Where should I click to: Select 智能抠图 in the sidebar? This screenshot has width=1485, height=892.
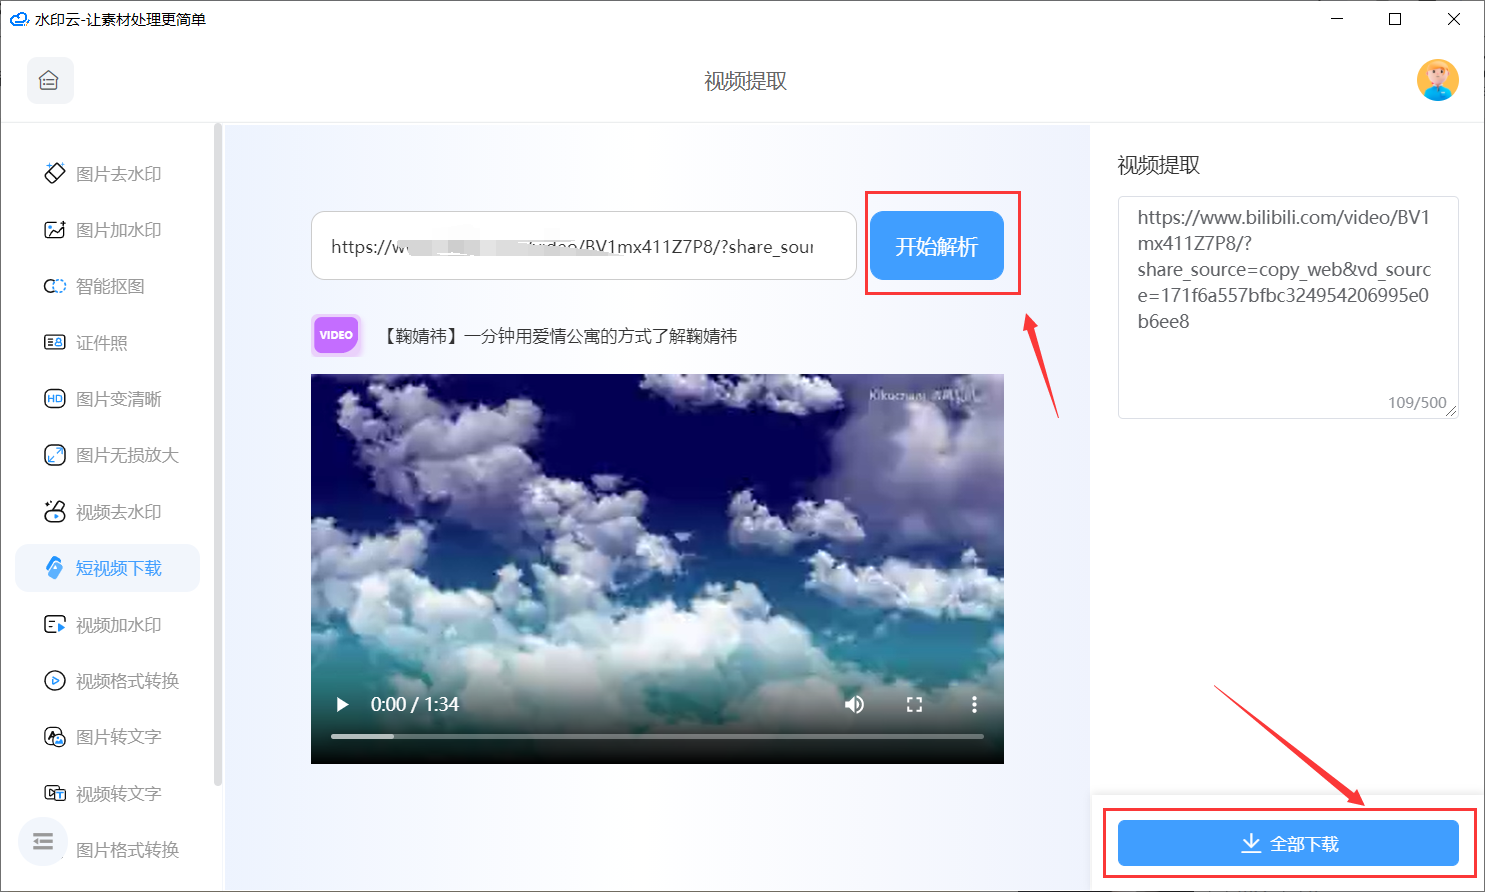(107, 286)
